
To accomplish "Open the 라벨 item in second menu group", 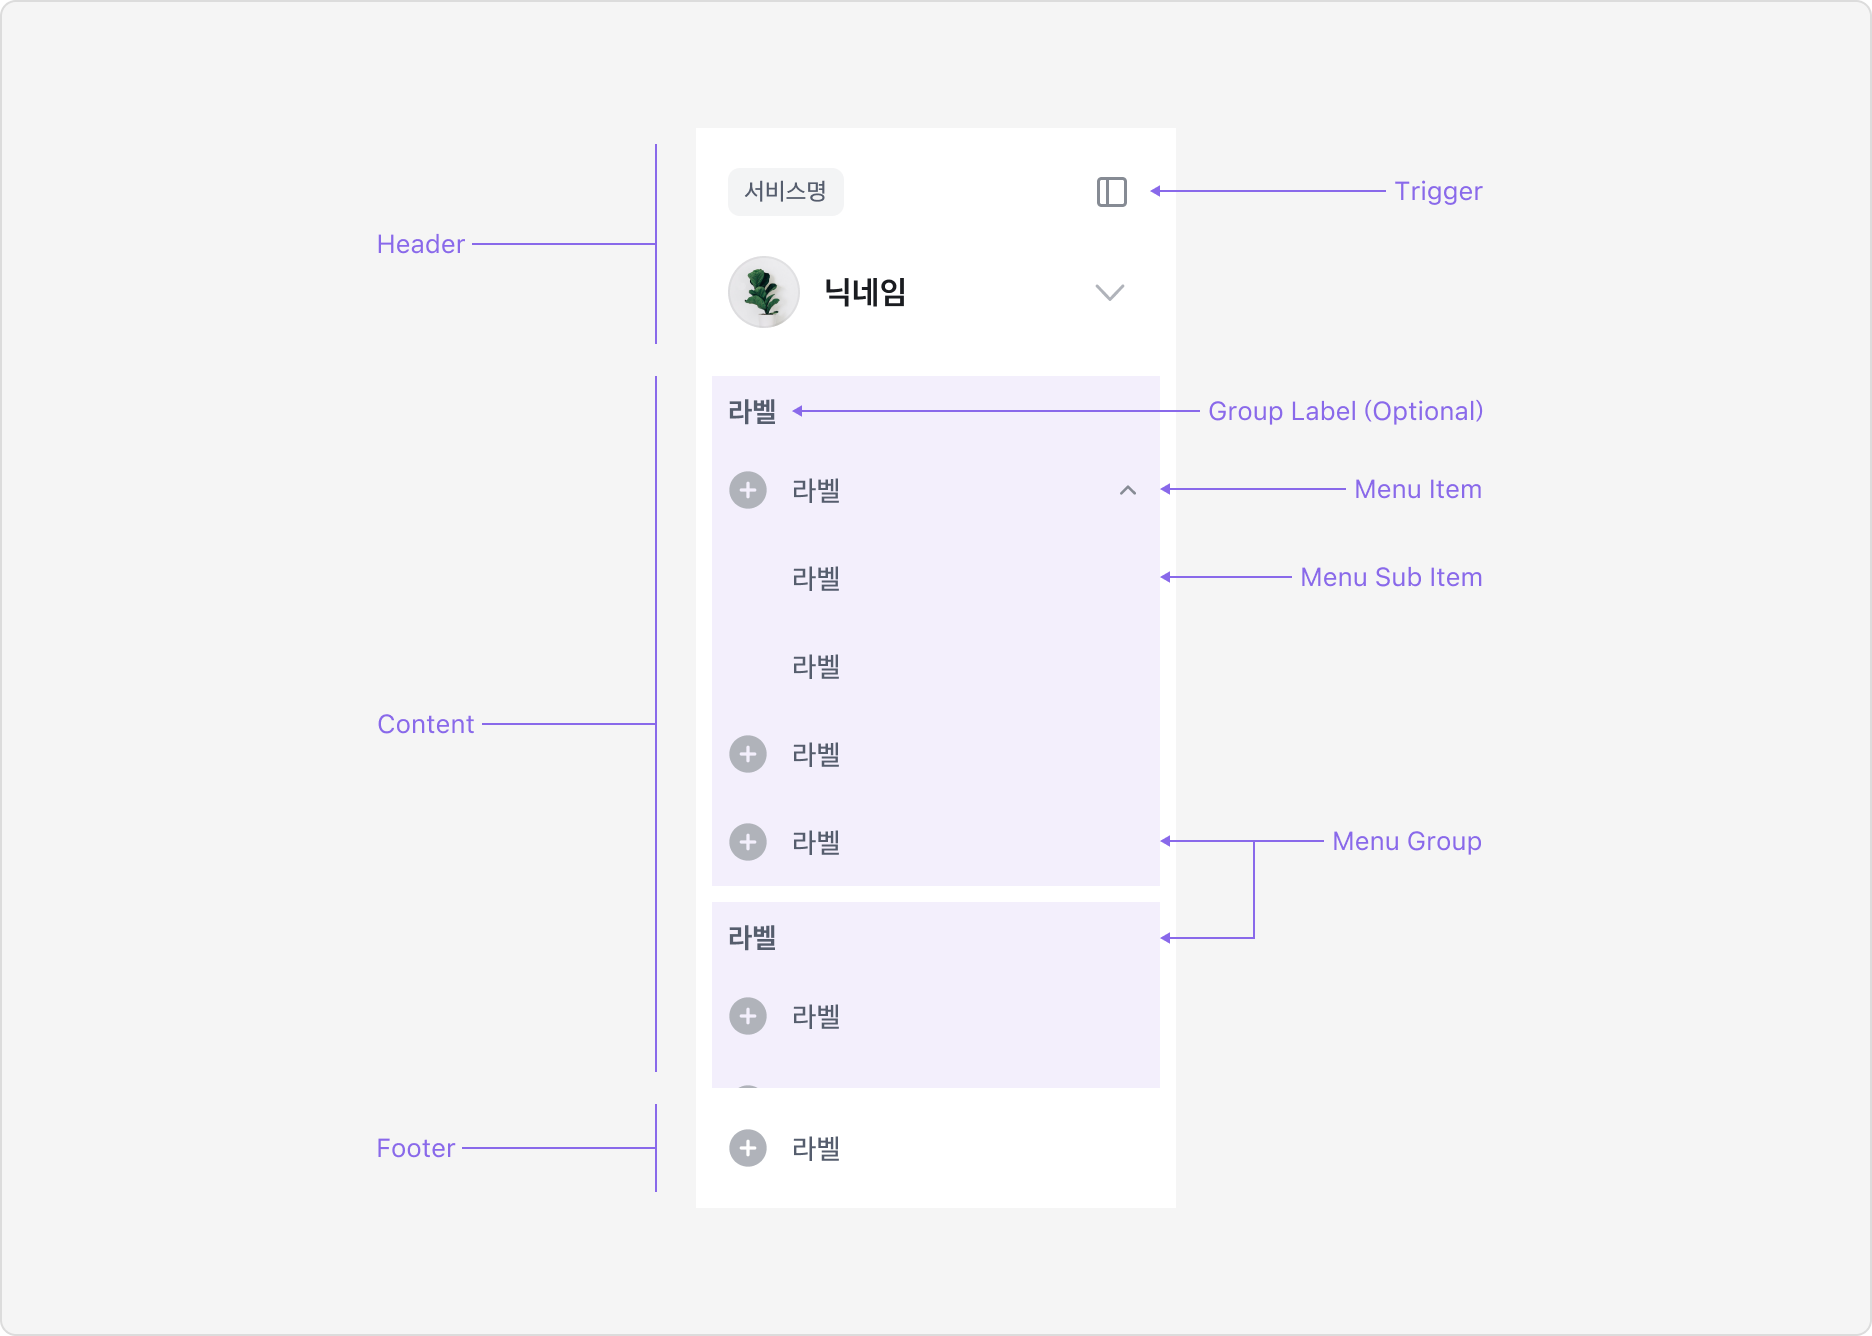I will pos(935,1016).
